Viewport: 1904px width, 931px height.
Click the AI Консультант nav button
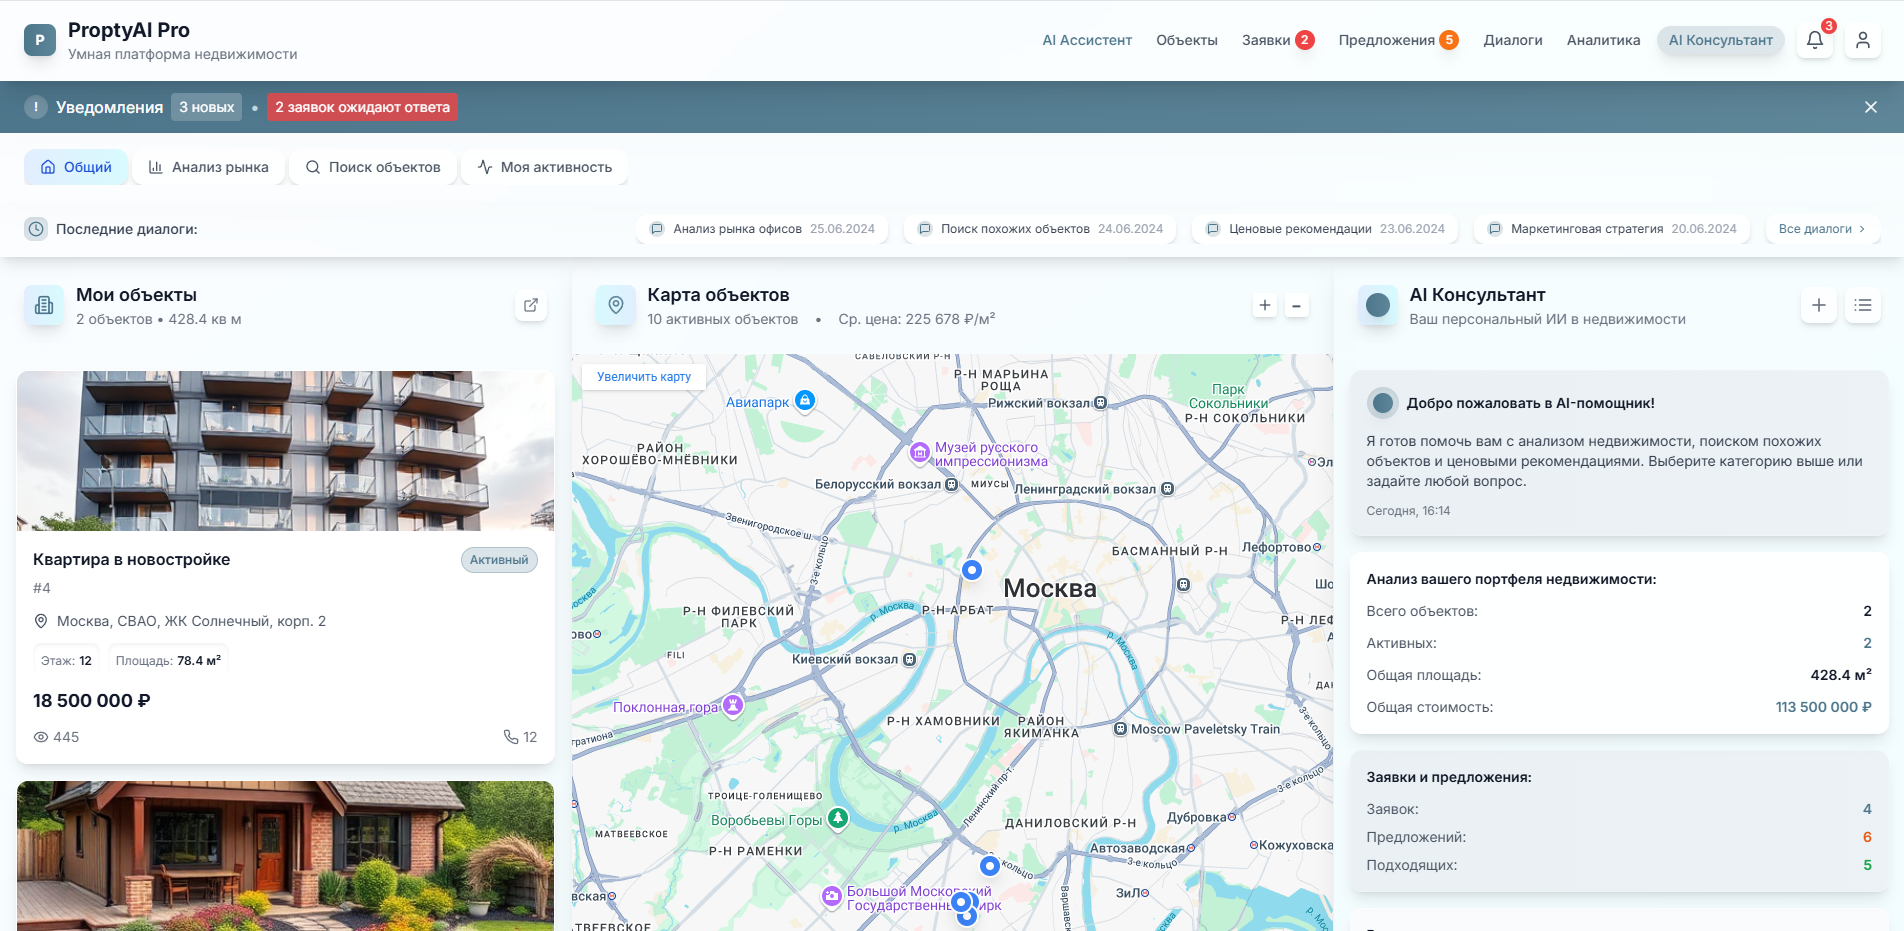pyautogui.click(x=1720, y=40)
